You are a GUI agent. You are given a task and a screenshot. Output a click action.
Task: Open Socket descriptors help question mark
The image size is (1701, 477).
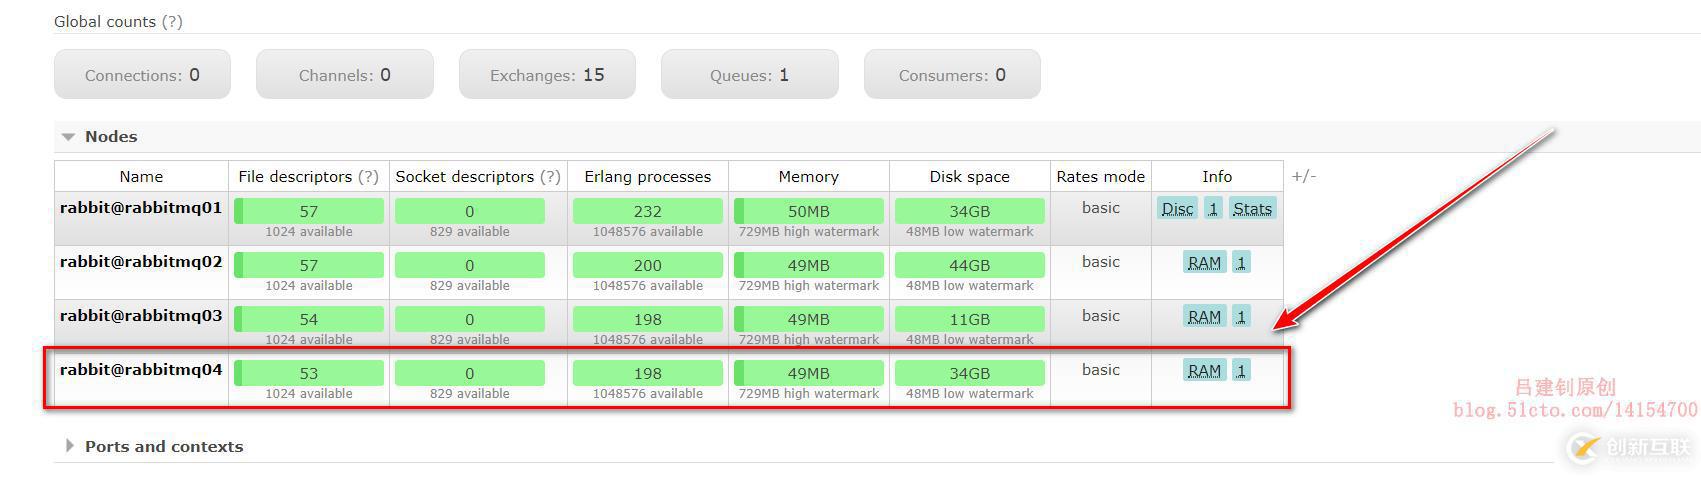pyautogui.click(x=550, y=177)
